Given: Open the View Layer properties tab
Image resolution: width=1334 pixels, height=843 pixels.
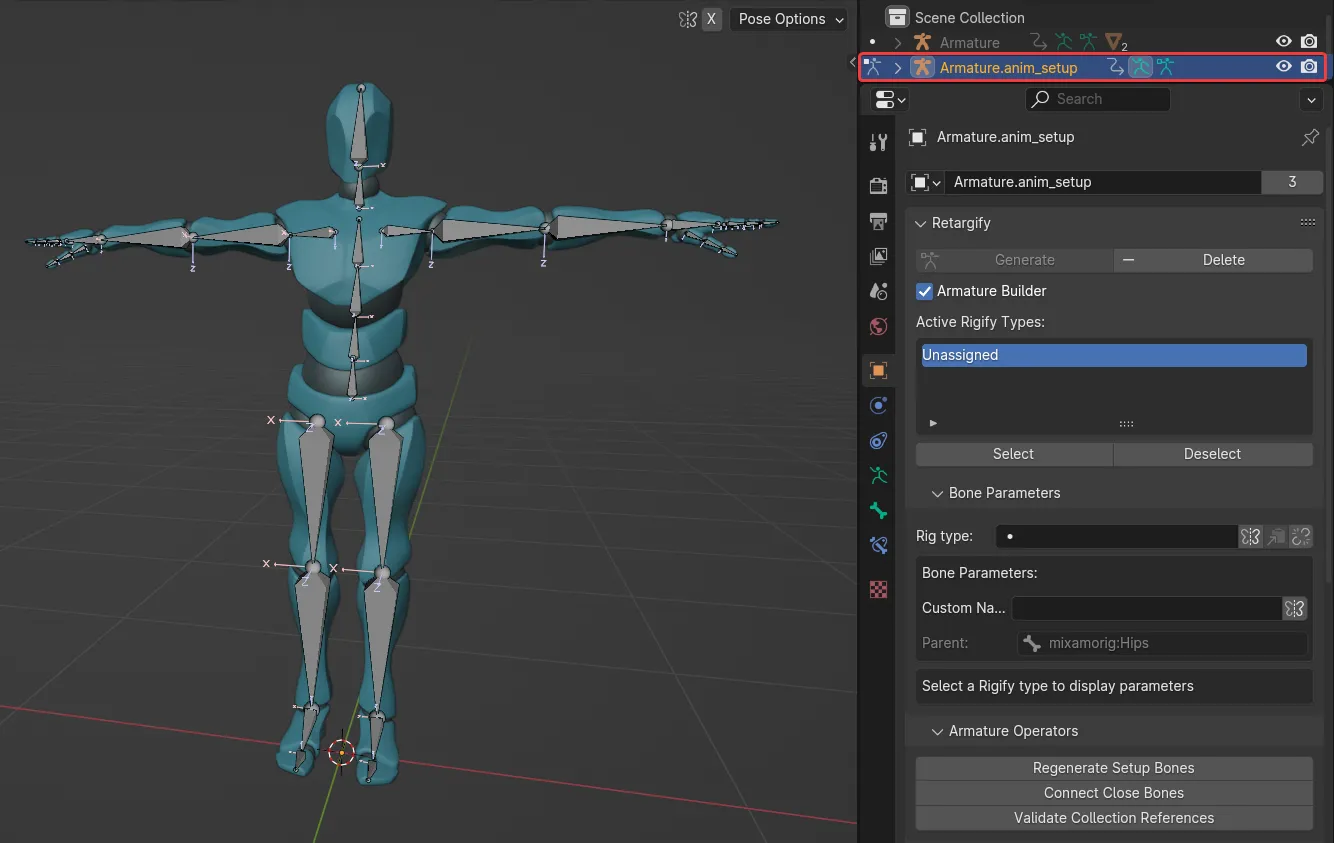Looking at the screenshot, I should [x=879, y=257].
